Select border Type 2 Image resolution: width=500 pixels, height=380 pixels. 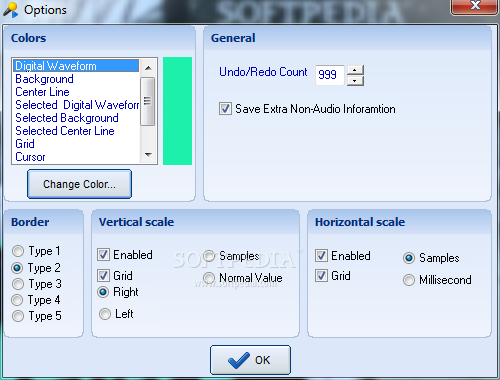coord(17,268)
